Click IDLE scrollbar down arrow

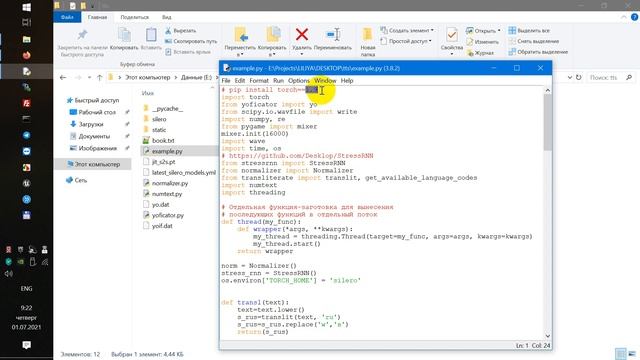click(548, 336)
